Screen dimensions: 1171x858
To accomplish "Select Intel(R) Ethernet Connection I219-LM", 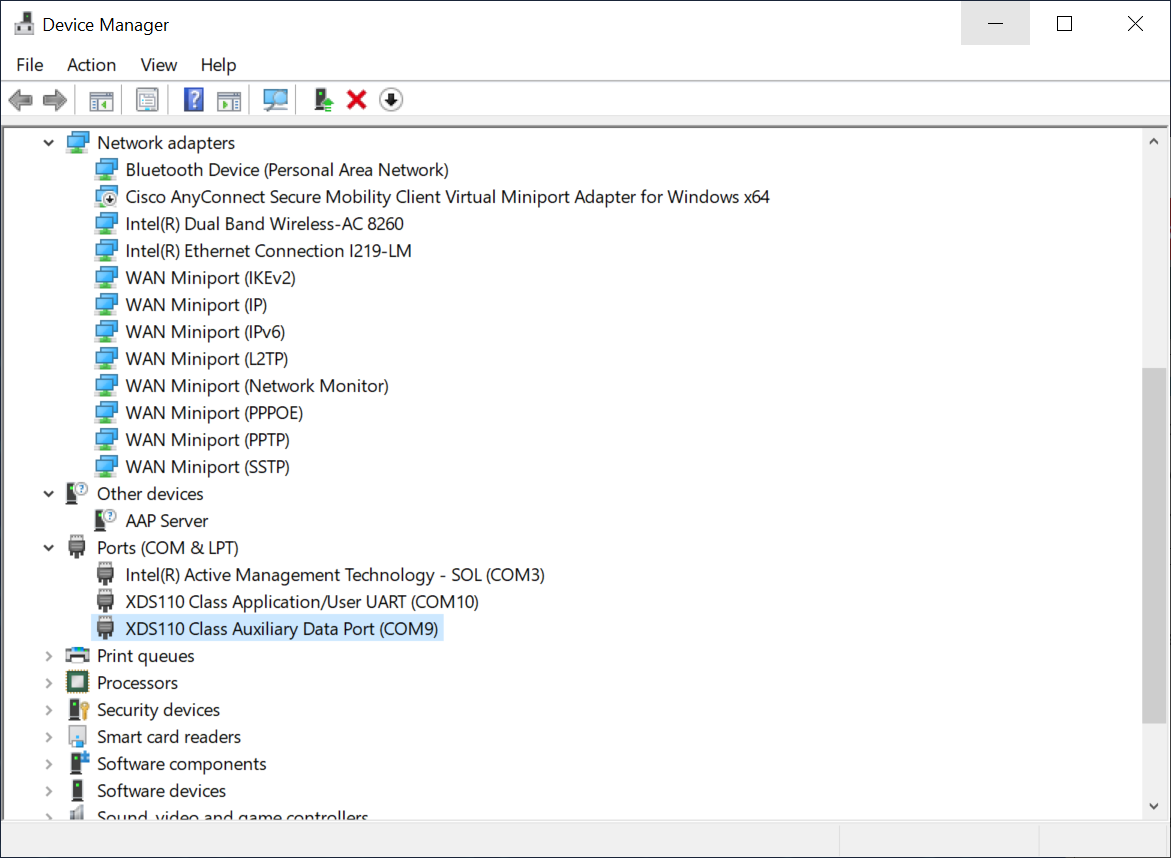I will pos(268,251).
